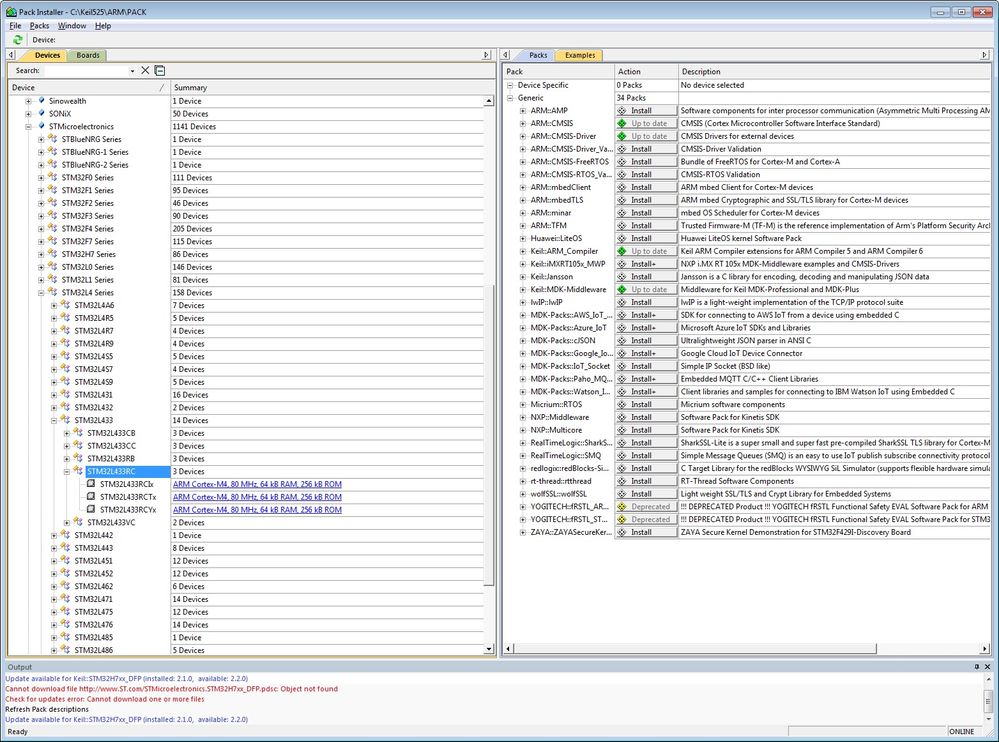Click the Action column header
Image resolution: width=999 pixels, height=742 pixels.
645,71
